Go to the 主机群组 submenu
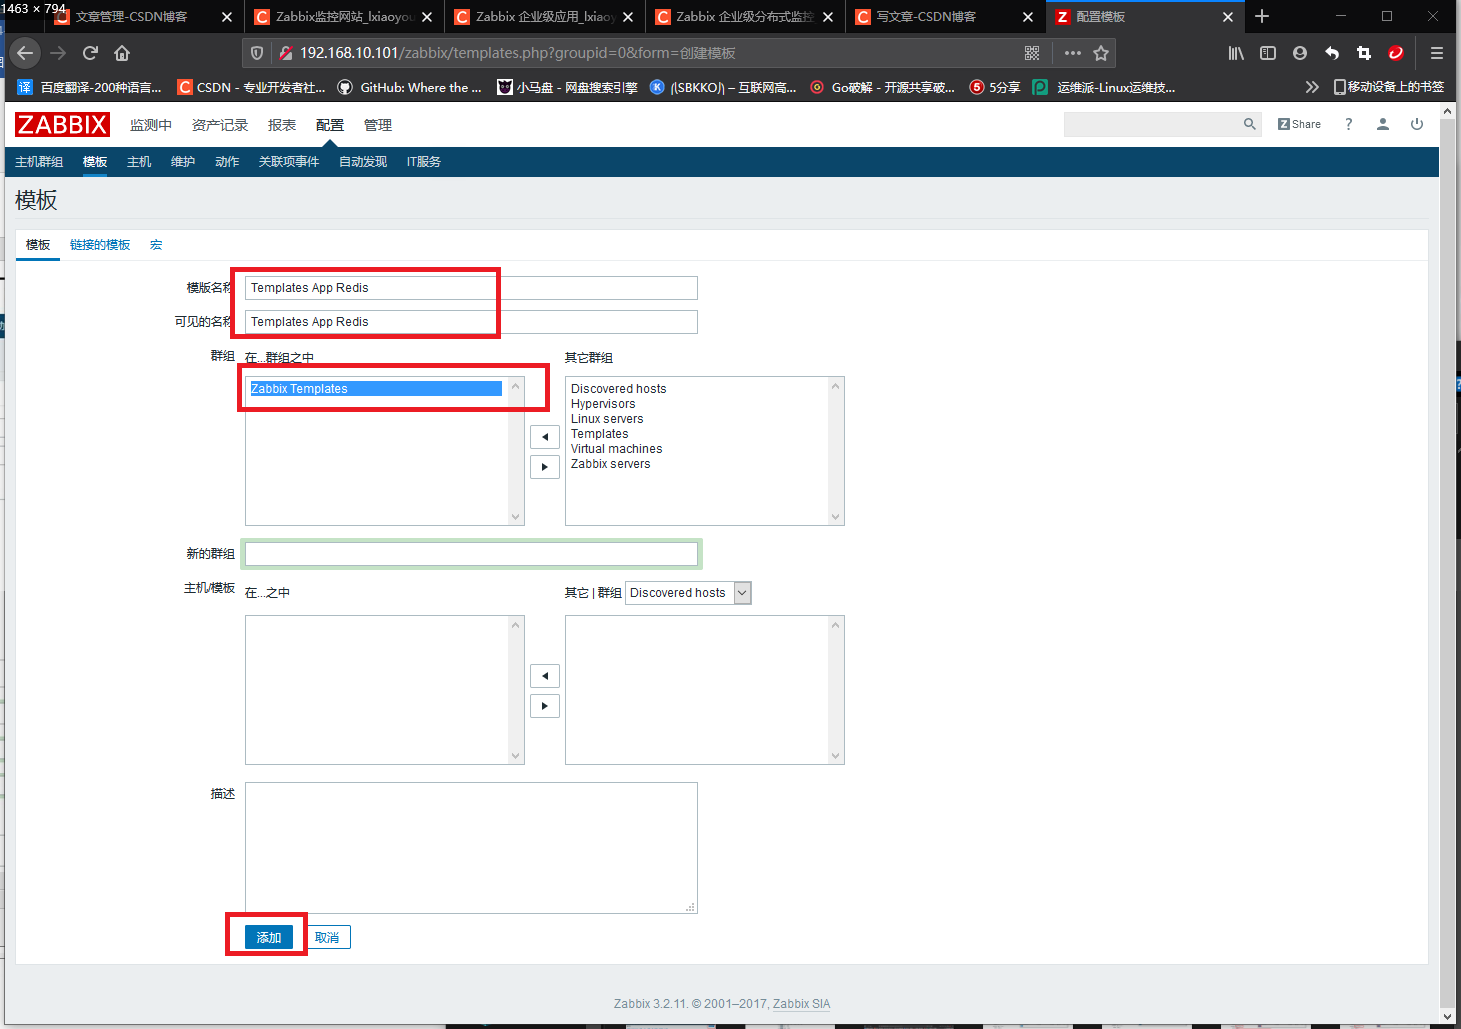 [39, 162]
